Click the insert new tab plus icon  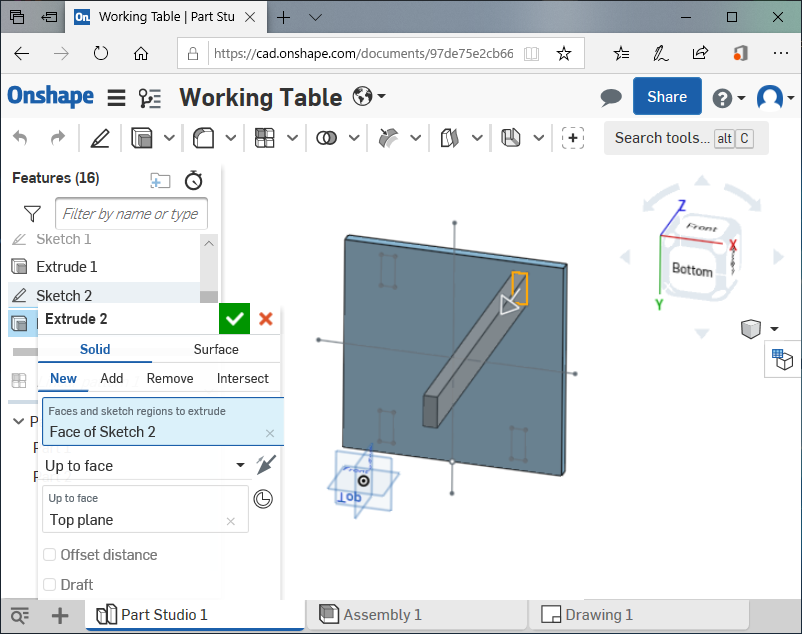click(x=60, y=616)
